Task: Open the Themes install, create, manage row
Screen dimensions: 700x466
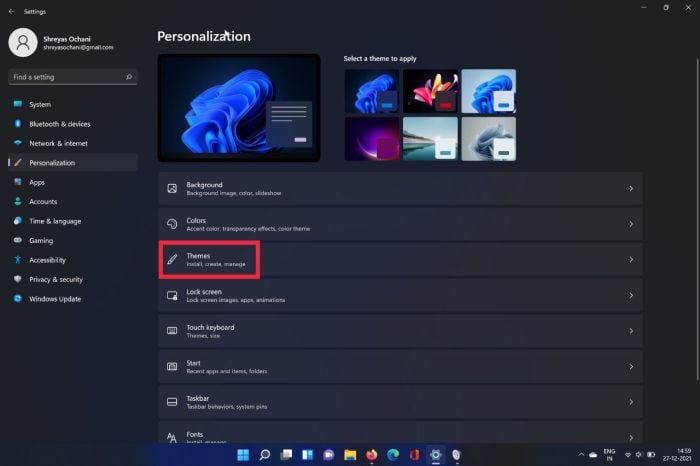Action: [400, 260]
